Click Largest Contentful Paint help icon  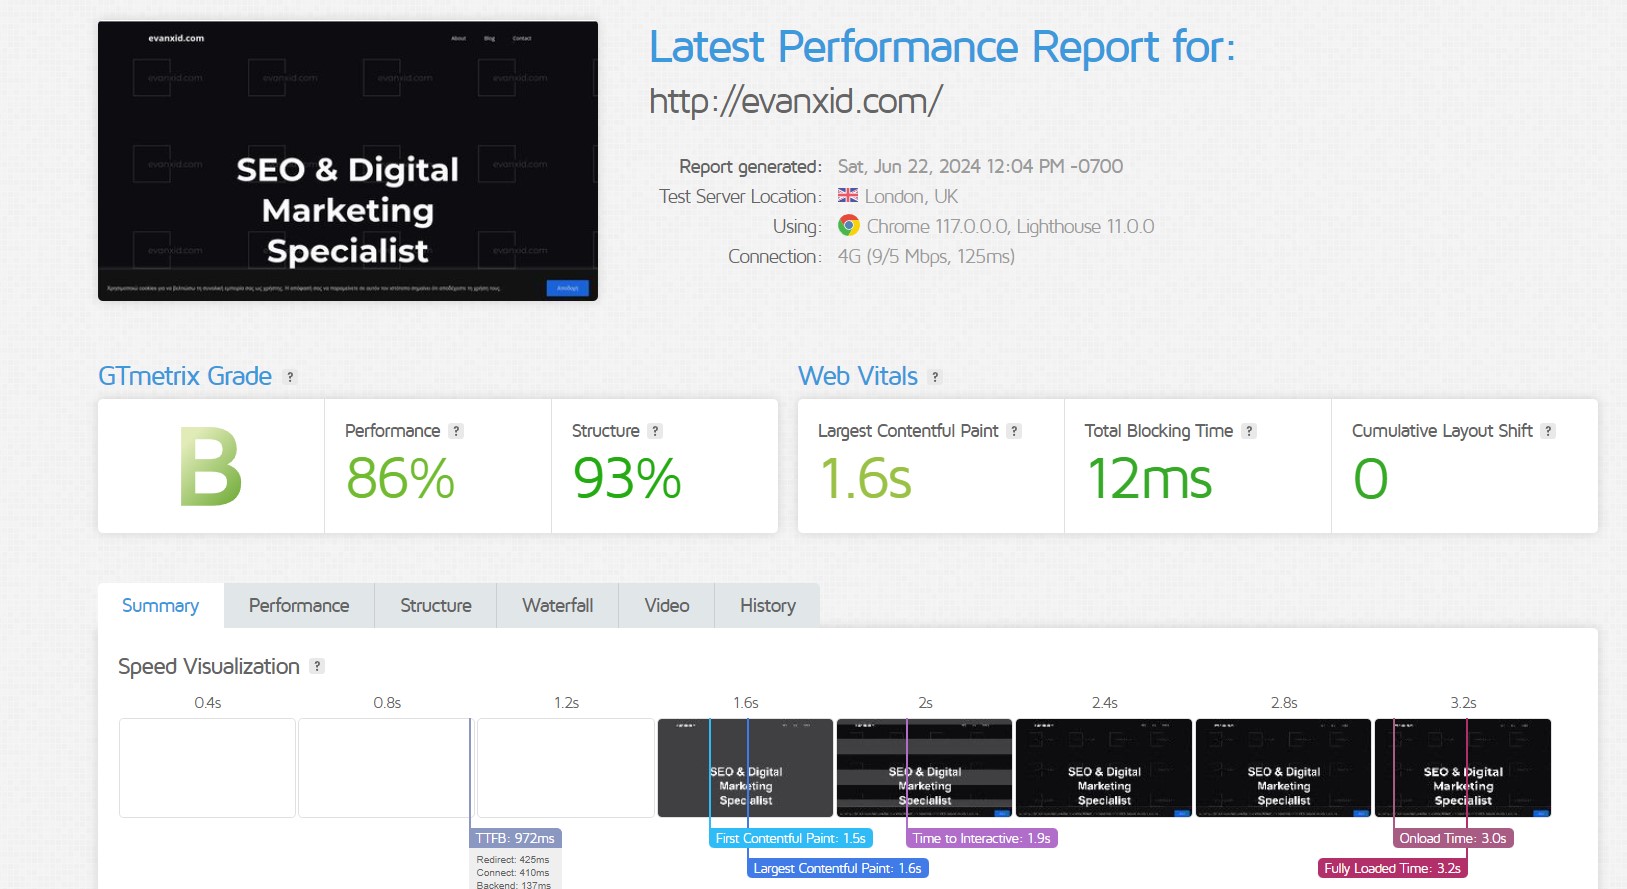tap(1014, 431)
